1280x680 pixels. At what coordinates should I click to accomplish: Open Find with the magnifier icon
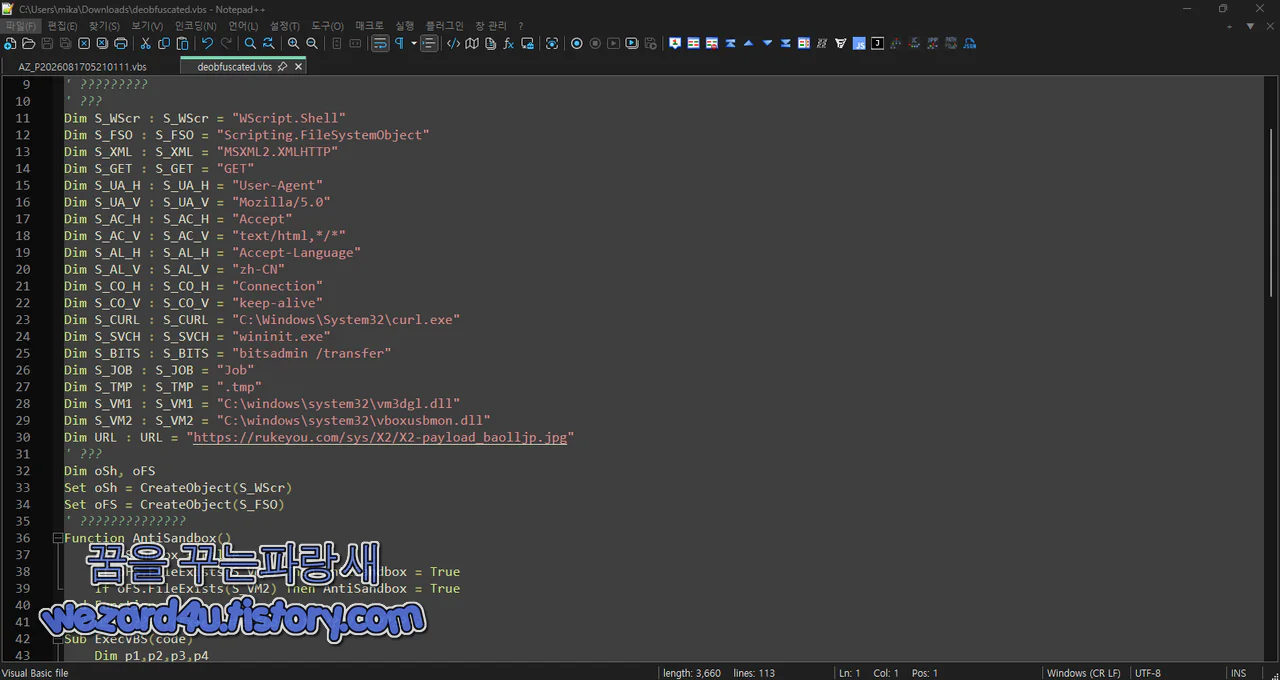point(250,43)
